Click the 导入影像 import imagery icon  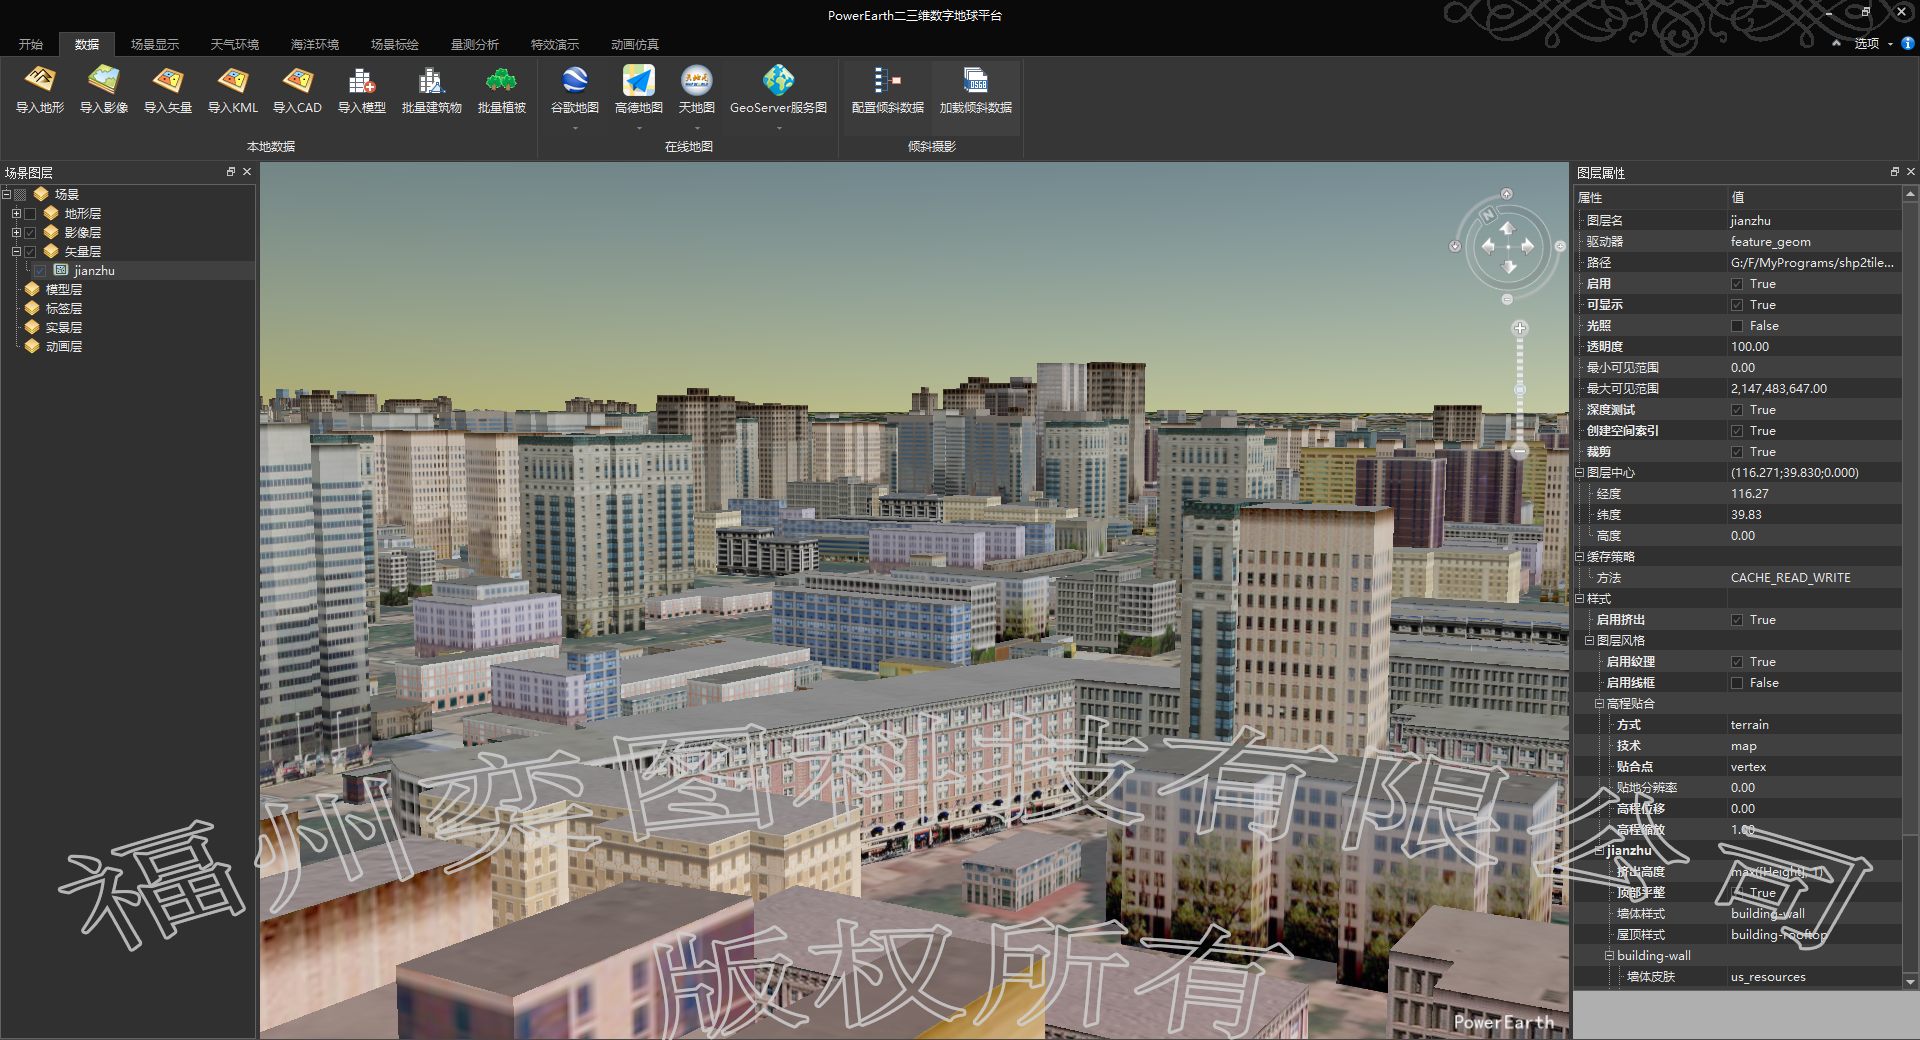[x=104, y=80]
